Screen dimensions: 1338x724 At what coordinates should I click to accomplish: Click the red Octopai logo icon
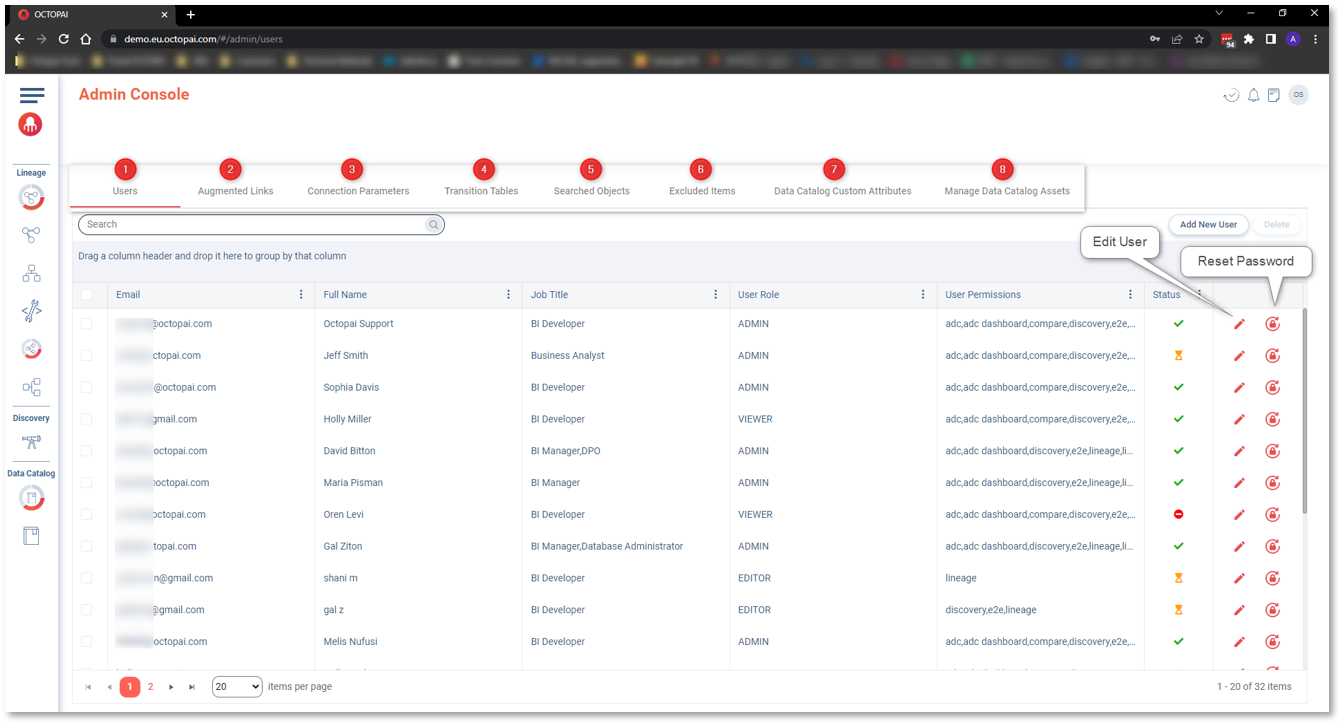click(31, 125)
